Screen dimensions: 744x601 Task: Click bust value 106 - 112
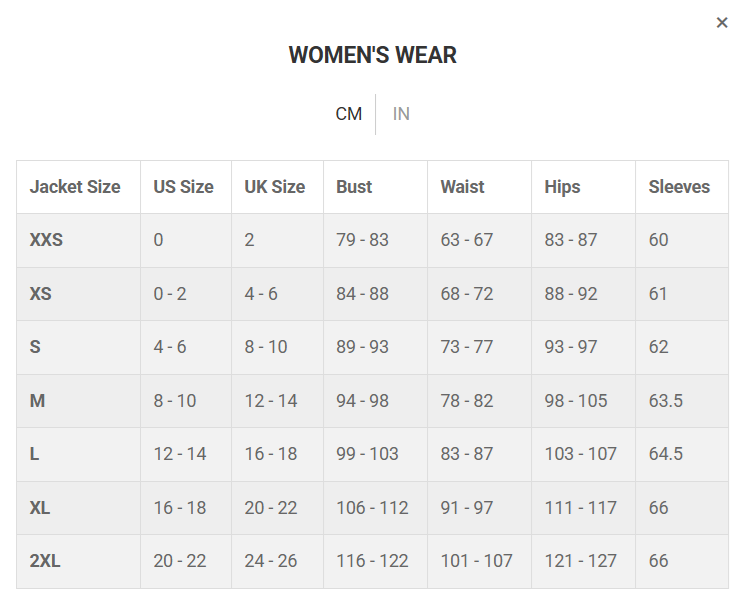coord(372,508)
